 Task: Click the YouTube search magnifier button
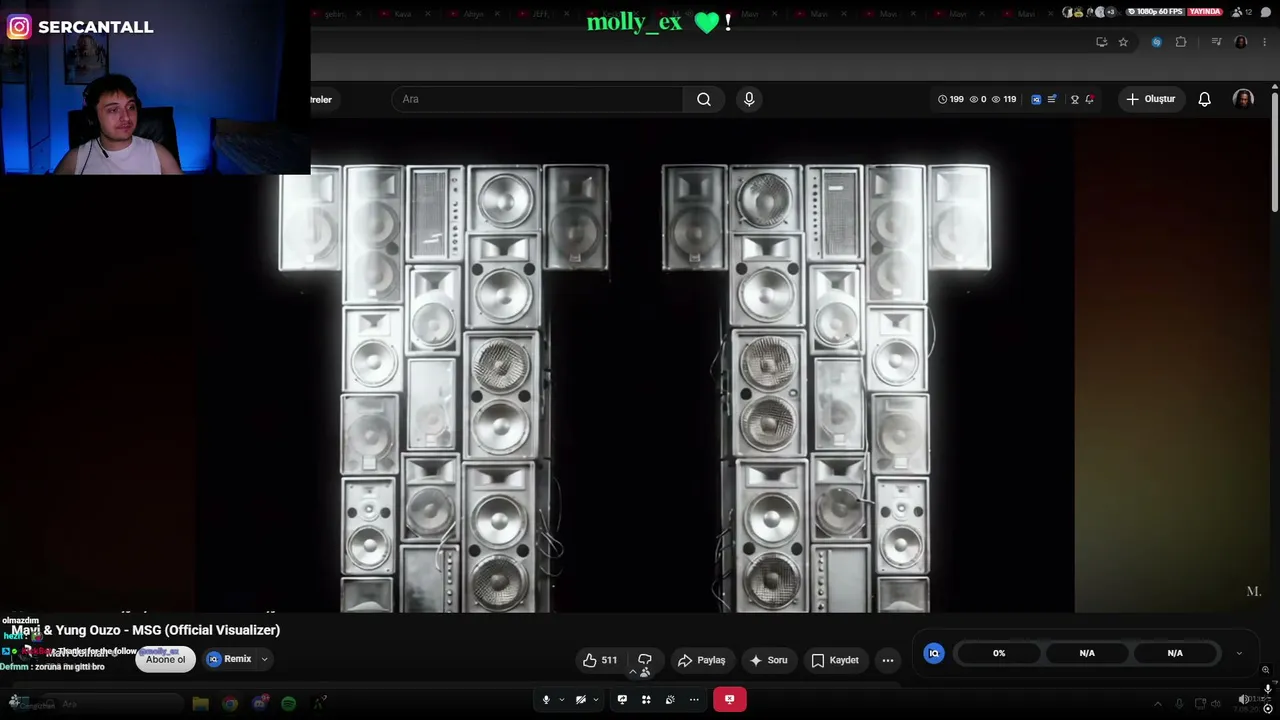coord(704,99)
